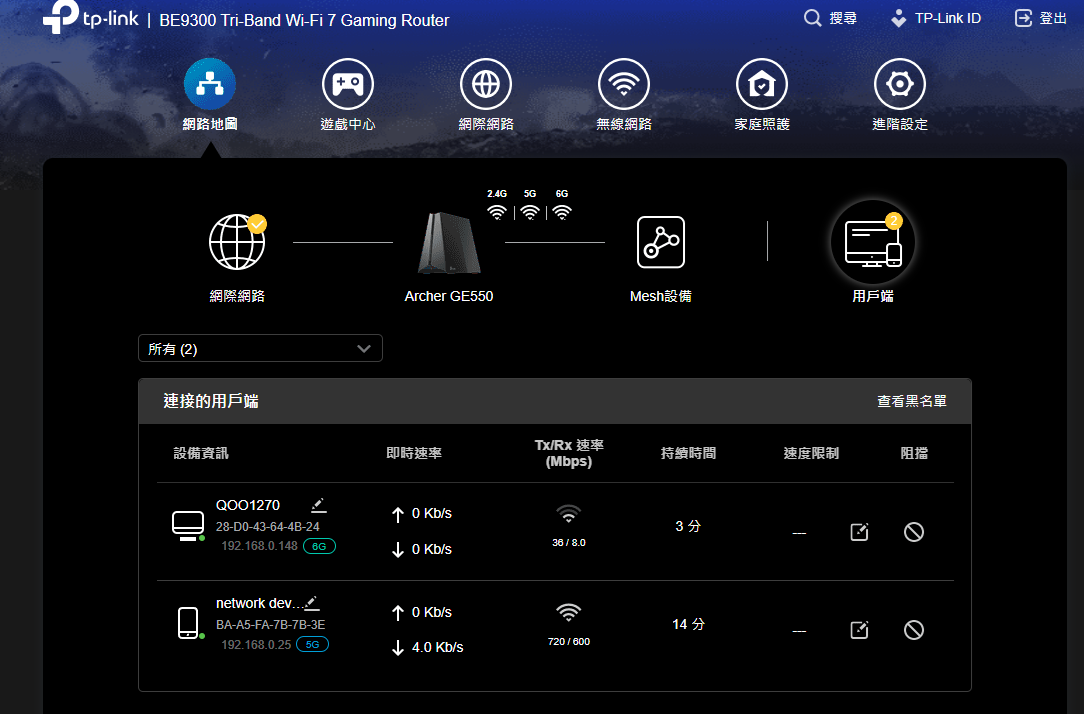
Task: Click the QOO1270 Wi-Fi signal icon
Action: click(568, 514)
